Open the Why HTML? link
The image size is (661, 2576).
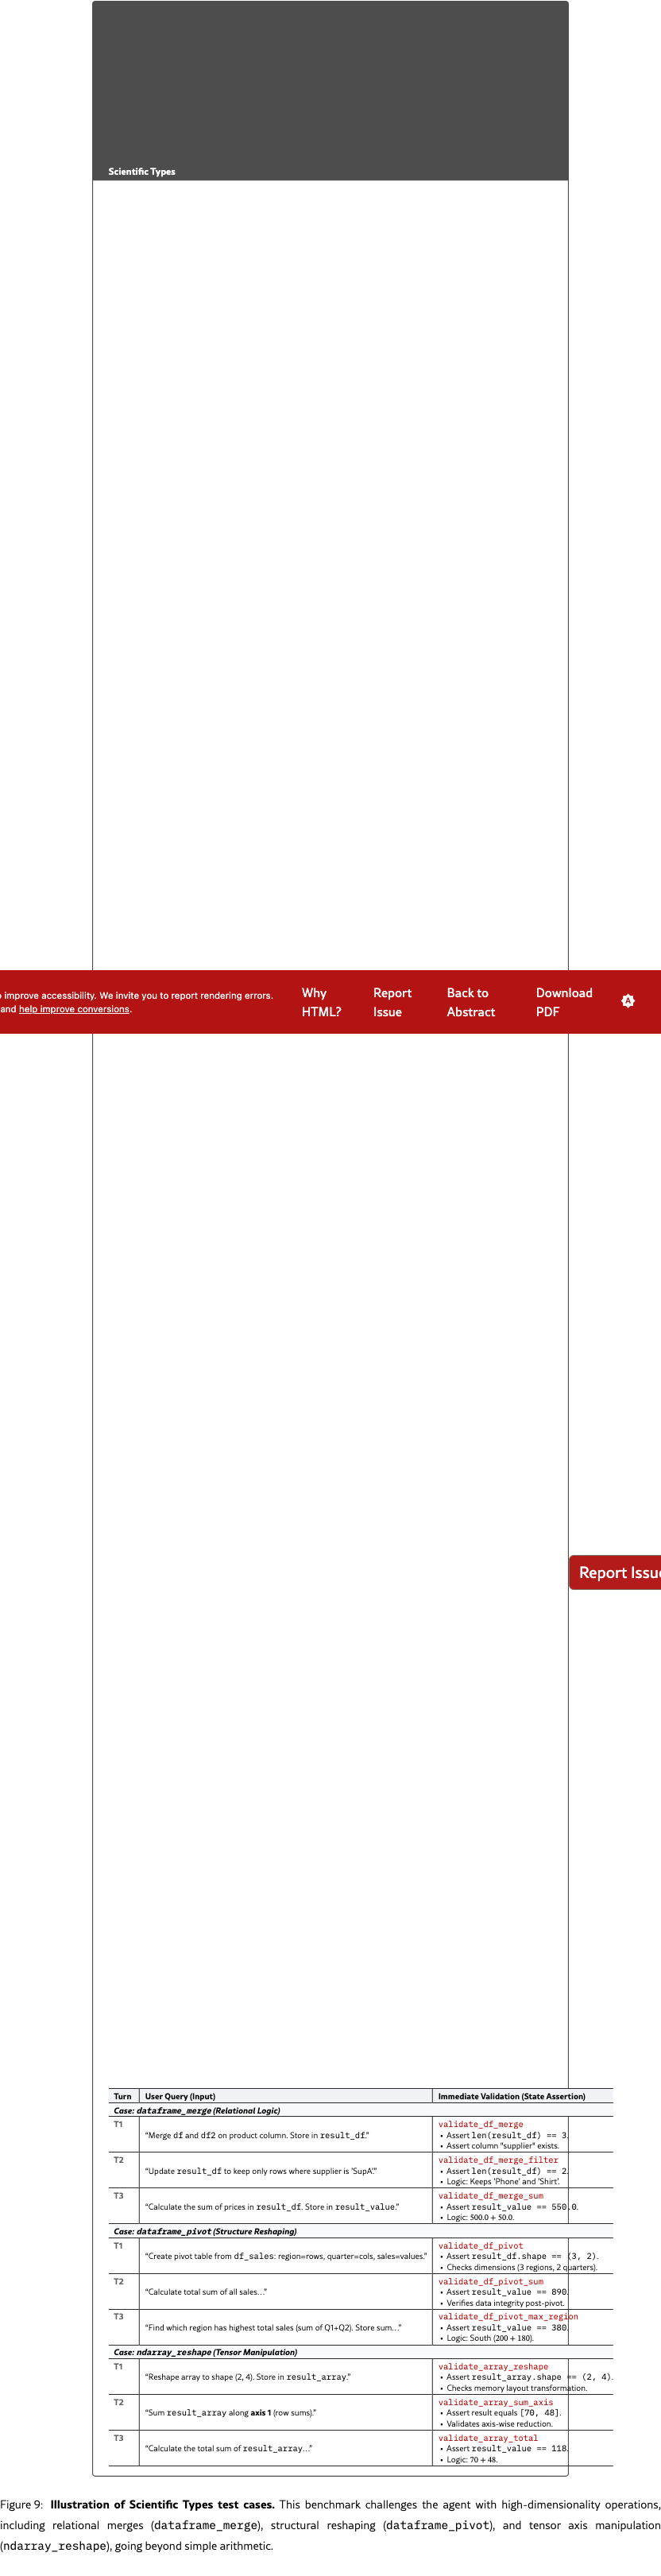pos(321,1002)
